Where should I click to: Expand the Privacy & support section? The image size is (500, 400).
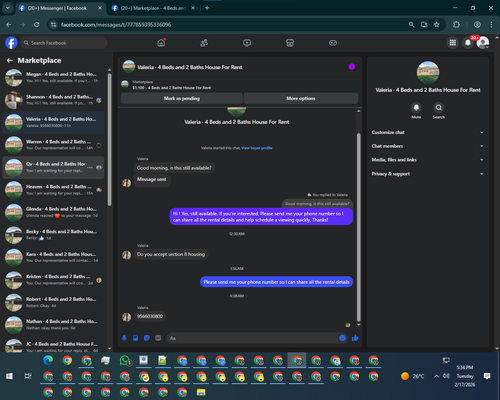[428, 174]
